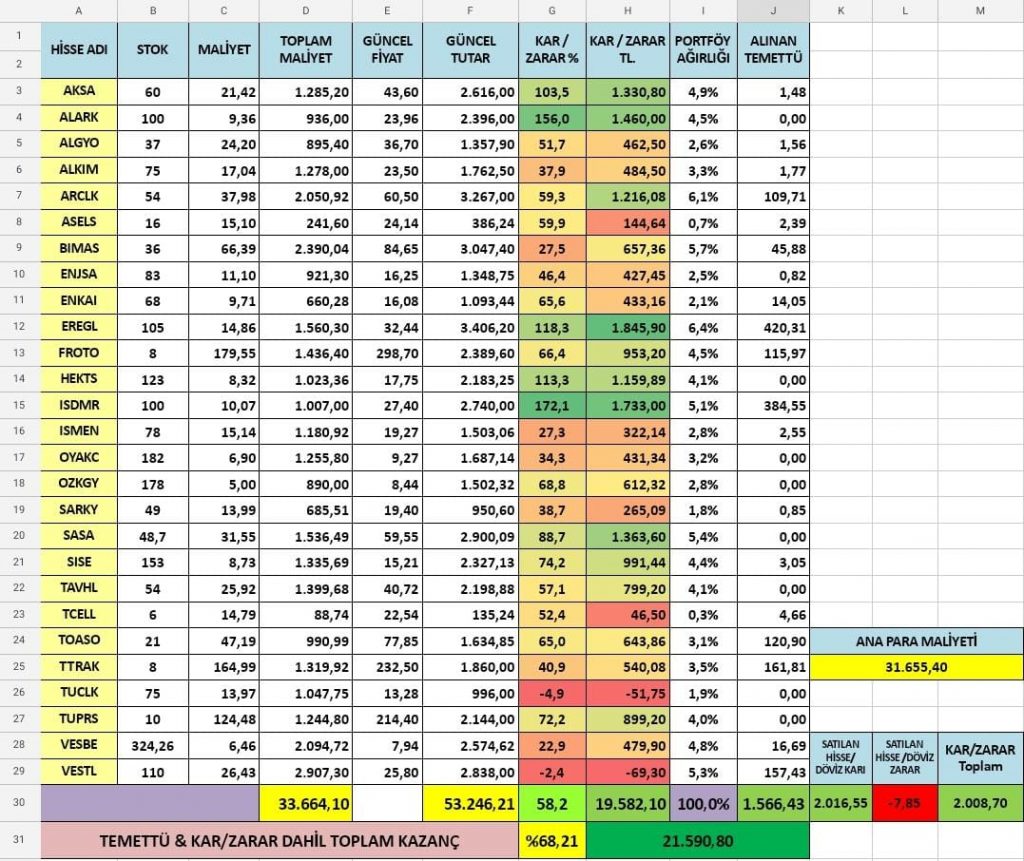Click the EREGL stock name cell

(79, 325)
